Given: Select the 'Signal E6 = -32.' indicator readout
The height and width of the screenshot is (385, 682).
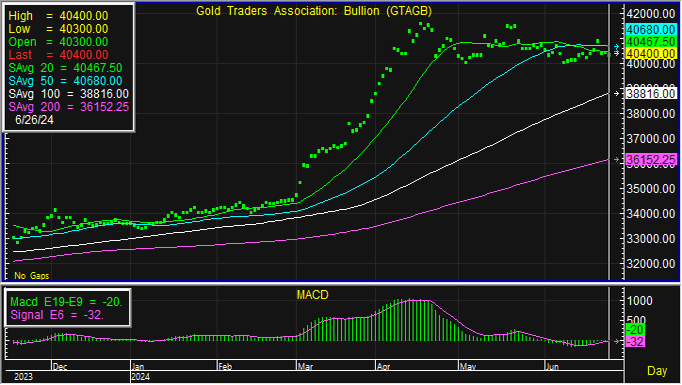Looking at the screenshot, I should (x=57, y=315).
